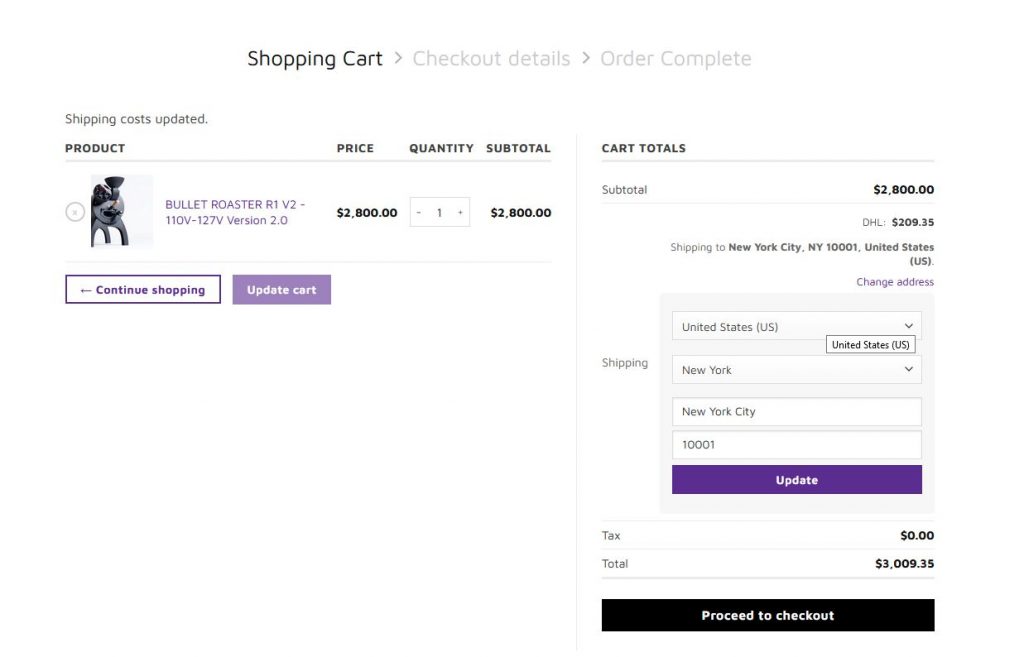The height and width of the screenshot is (657, 1024).
Task: Click the United States (US) tooltip
Action: pos(870,345)
